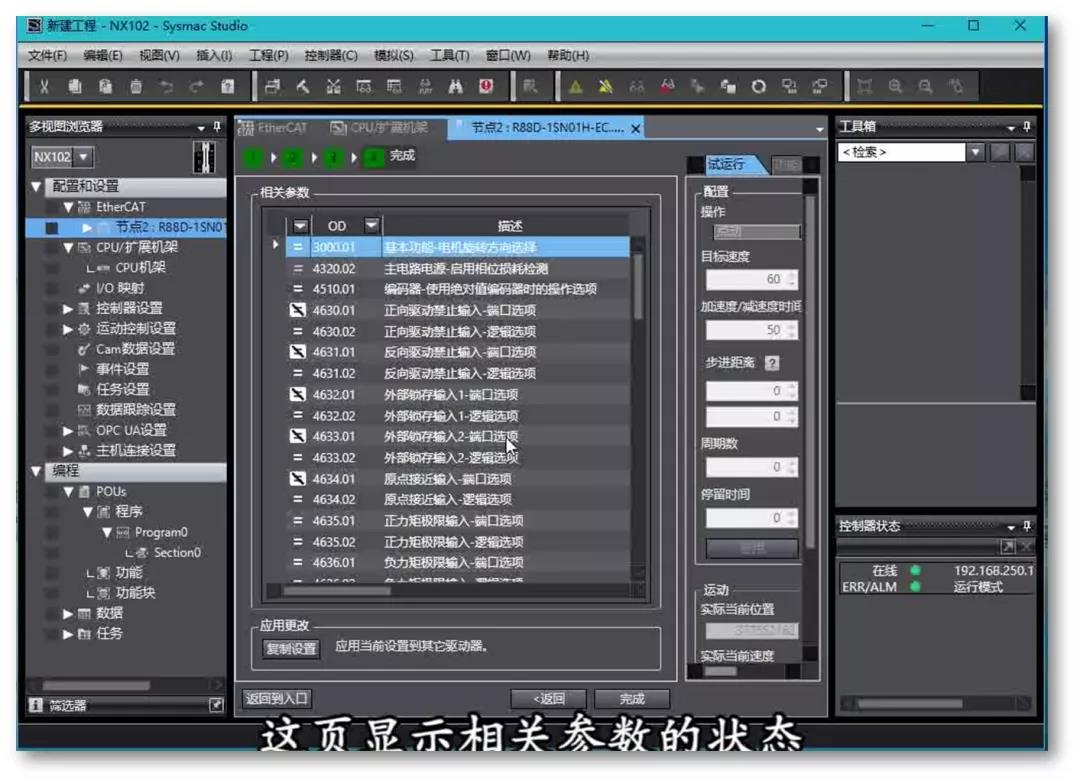Image resolution: width=1080 pixels, height=783 pixels.
Task: Click the yellow warning triangle toolbar icon
Action: [x=576, y=87]
